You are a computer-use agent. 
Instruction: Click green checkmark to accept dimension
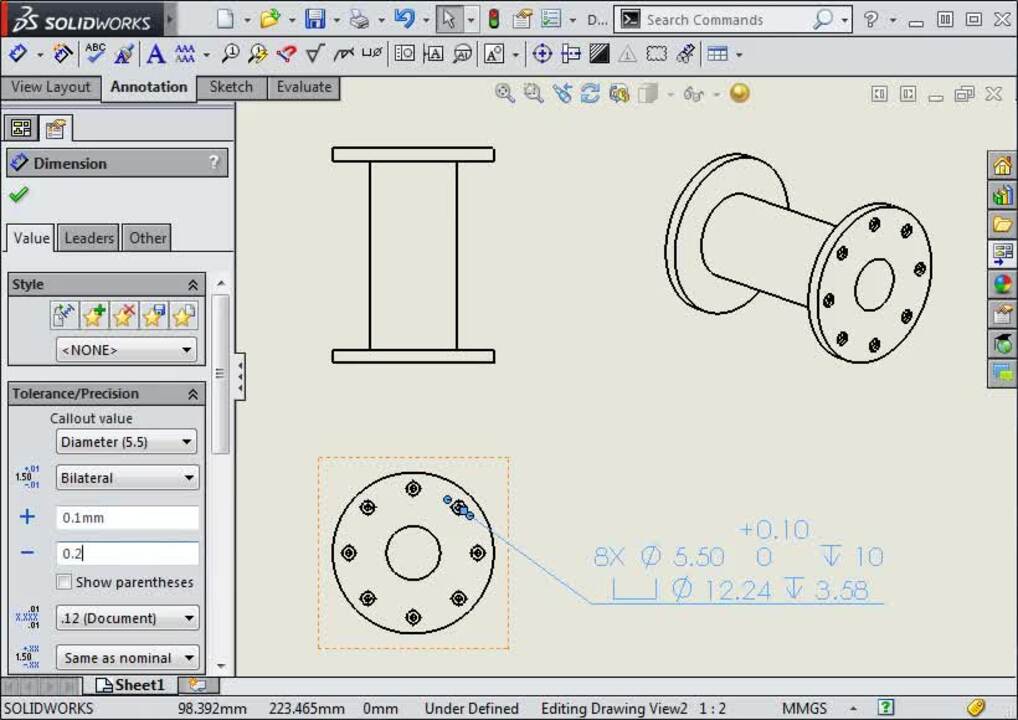click(x=18, y=195)
